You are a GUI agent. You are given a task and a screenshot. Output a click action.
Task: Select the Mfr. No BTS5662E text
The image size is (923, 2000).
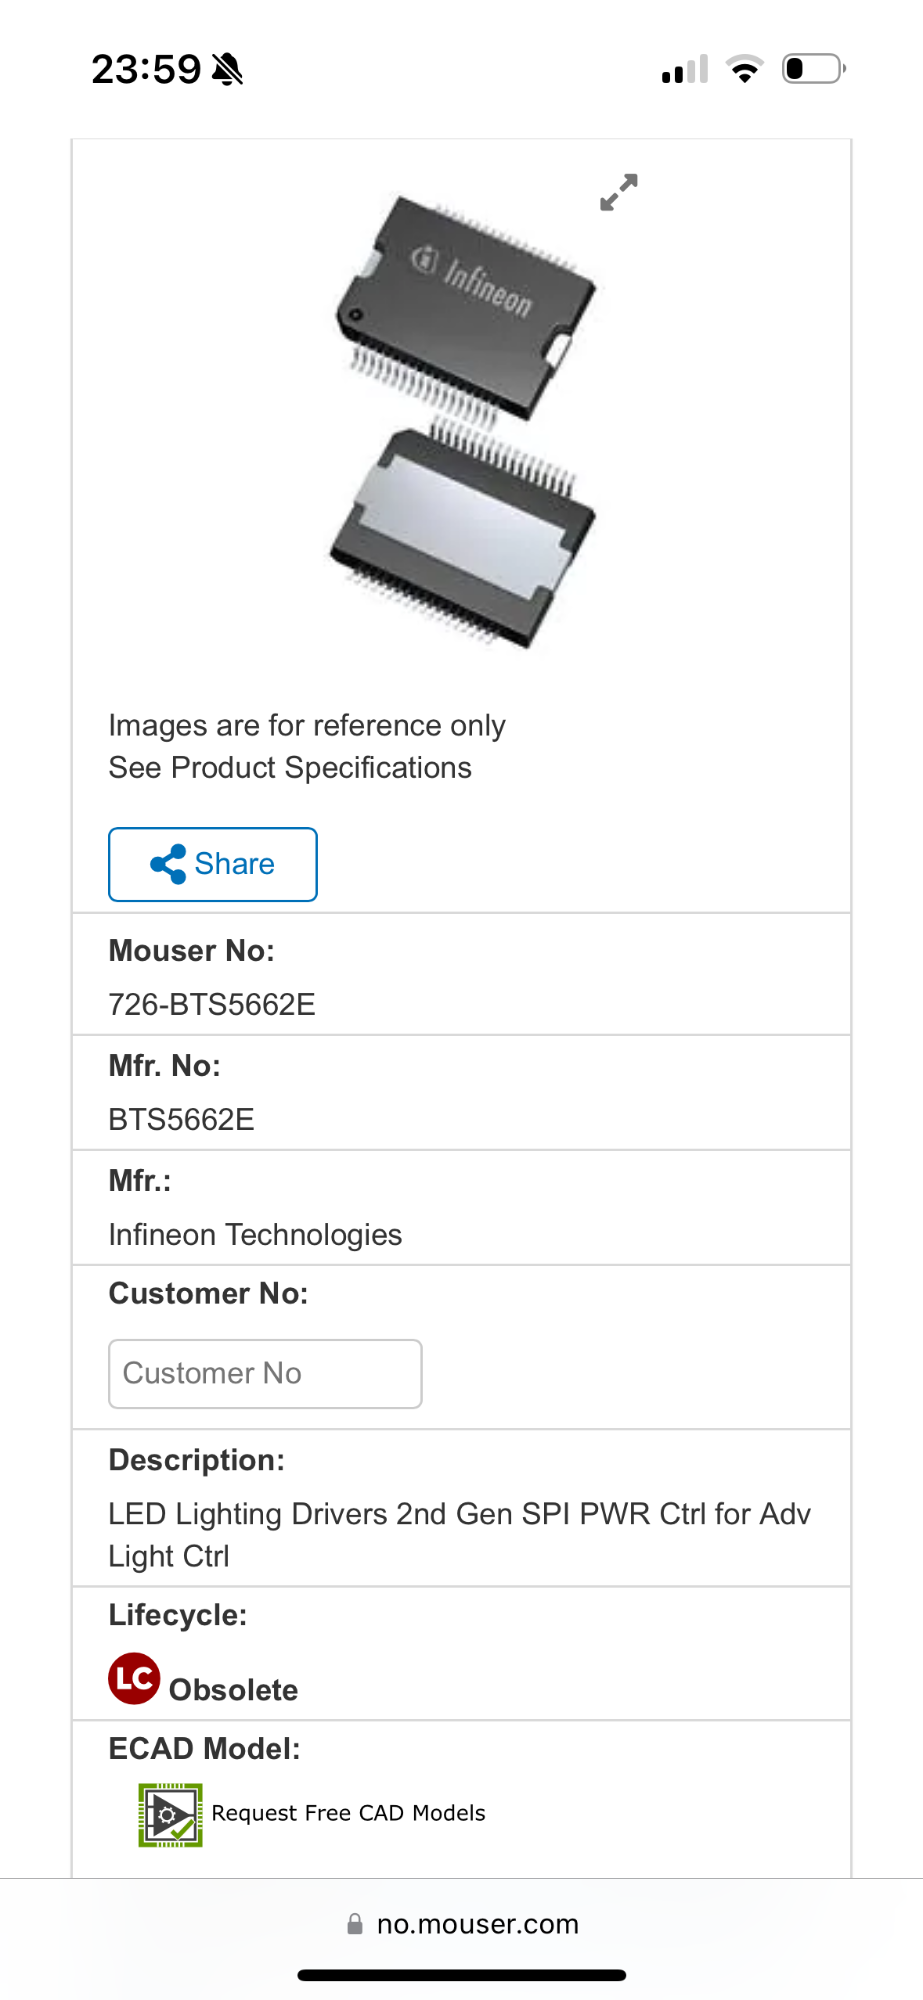pos(181,1119)
